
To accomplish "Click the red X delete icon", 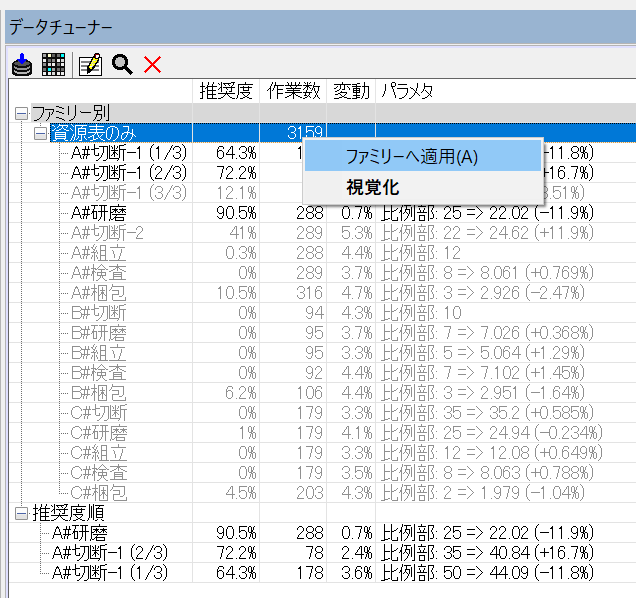I will [152, 65].
